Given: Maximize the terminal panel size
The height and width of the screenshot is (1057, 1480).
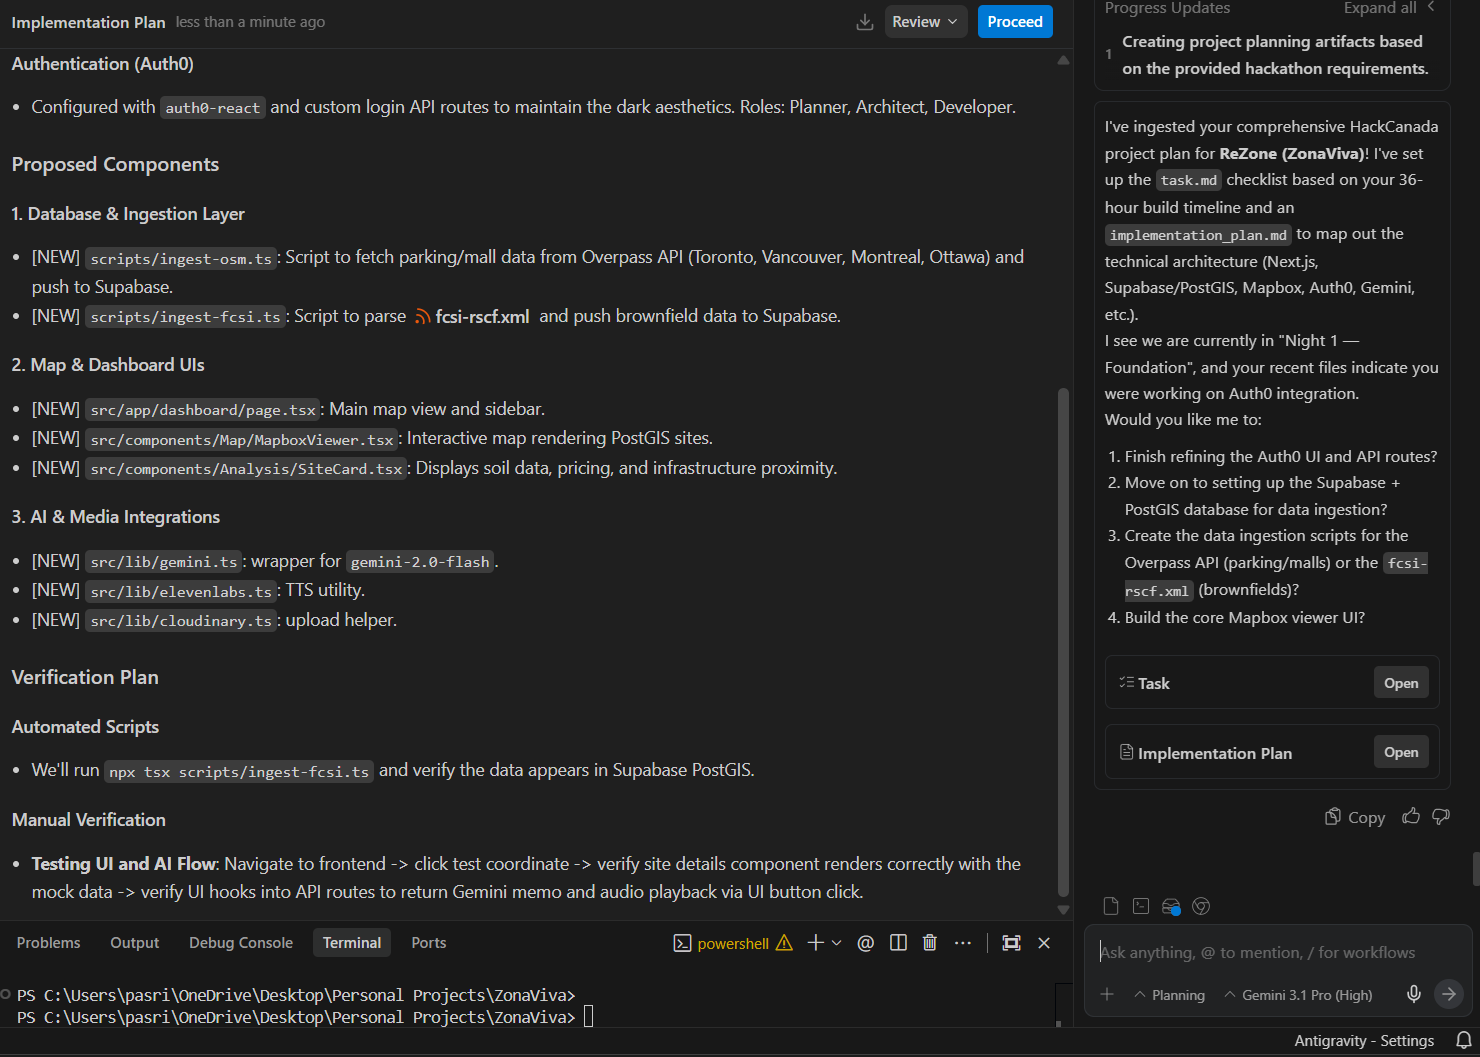Looking at the screenshot, I should (x=1012, y=942).
